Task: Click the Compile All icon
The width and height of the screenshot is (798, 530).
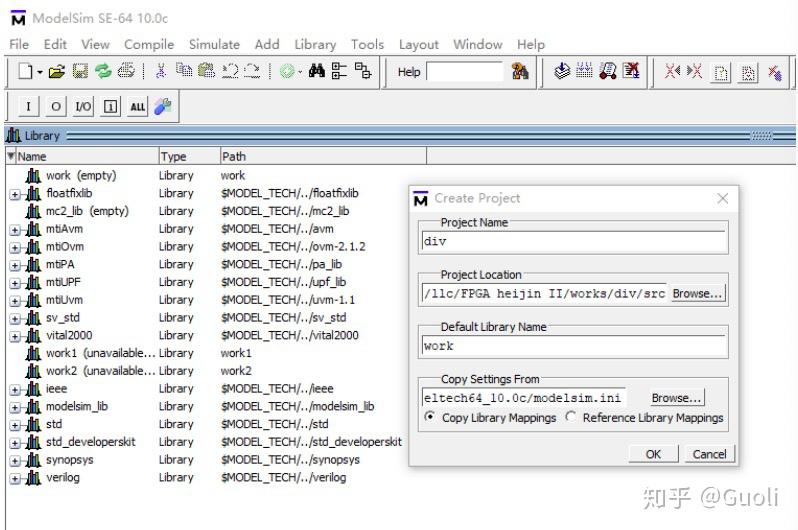Action: point(584,71)
